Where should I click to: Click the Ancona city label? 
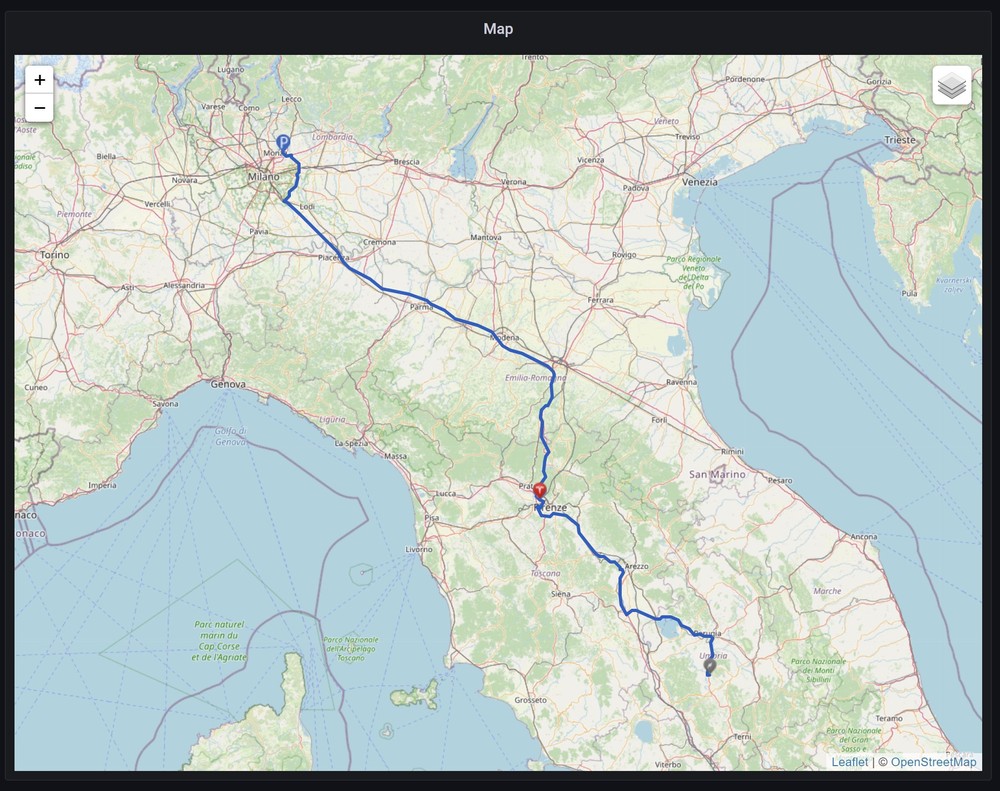863,537
